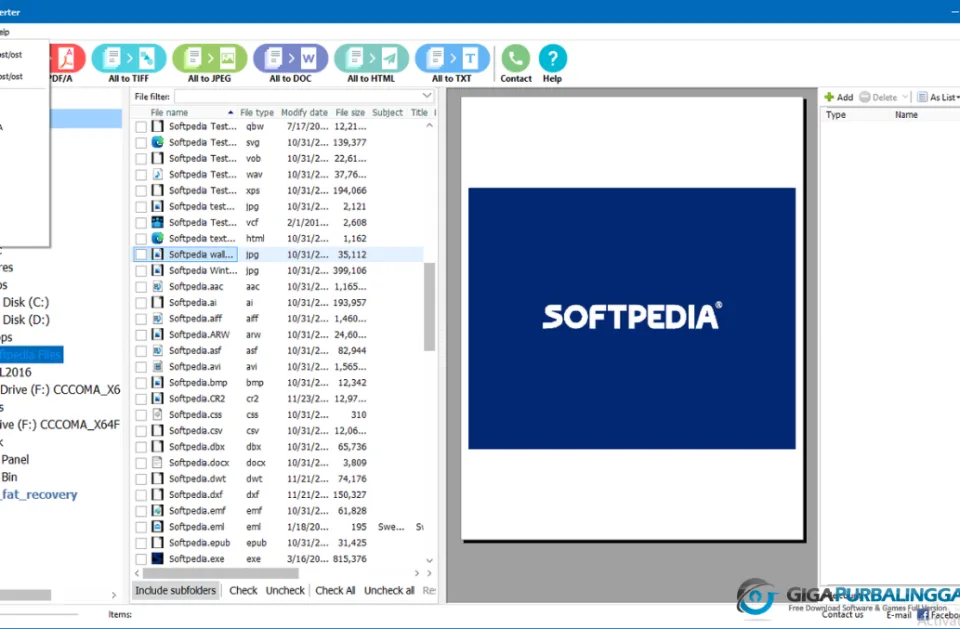Click file list scroll right arrow
Viewport: 960px width, 629px height.
417,573
